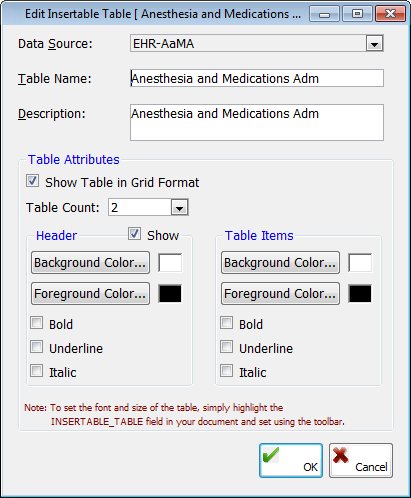This screenshot has width=411, height=498.
Task: Open the Data Source dropdown arrow
Action: pyautogui.click(x=374, y=44)
